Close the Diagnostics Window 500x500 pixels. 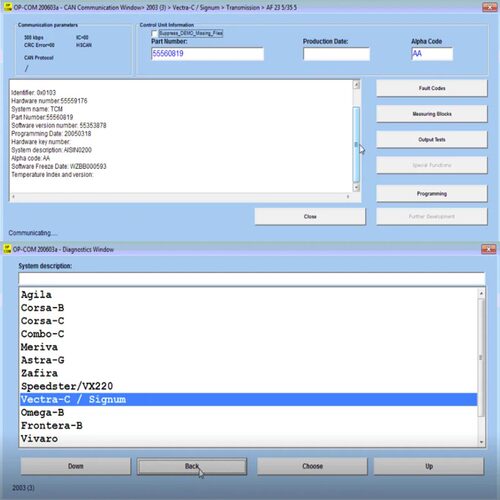tap(489, 249)
